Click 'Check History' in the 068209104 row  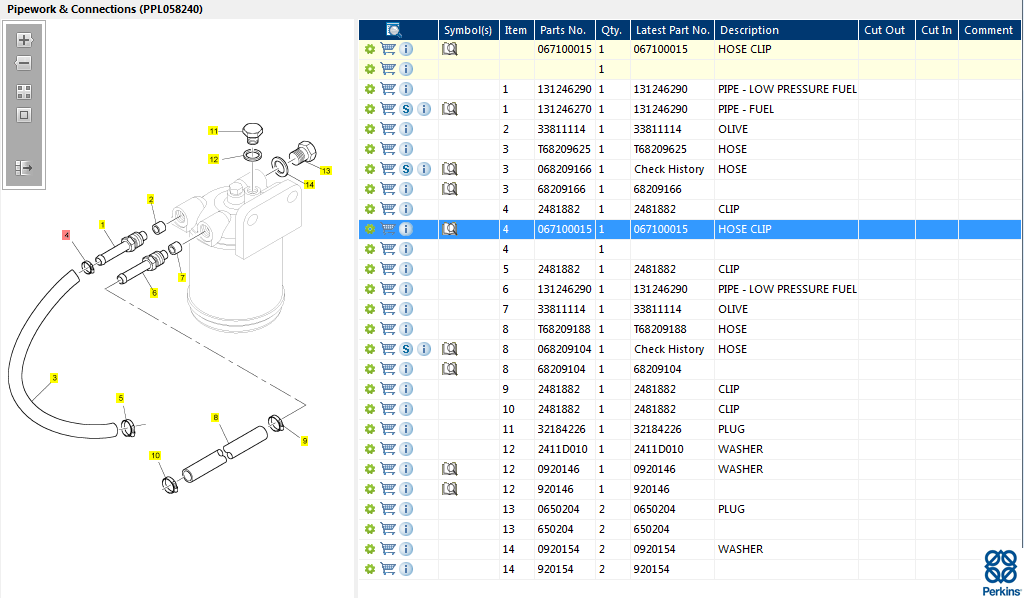tap(669, 349)
